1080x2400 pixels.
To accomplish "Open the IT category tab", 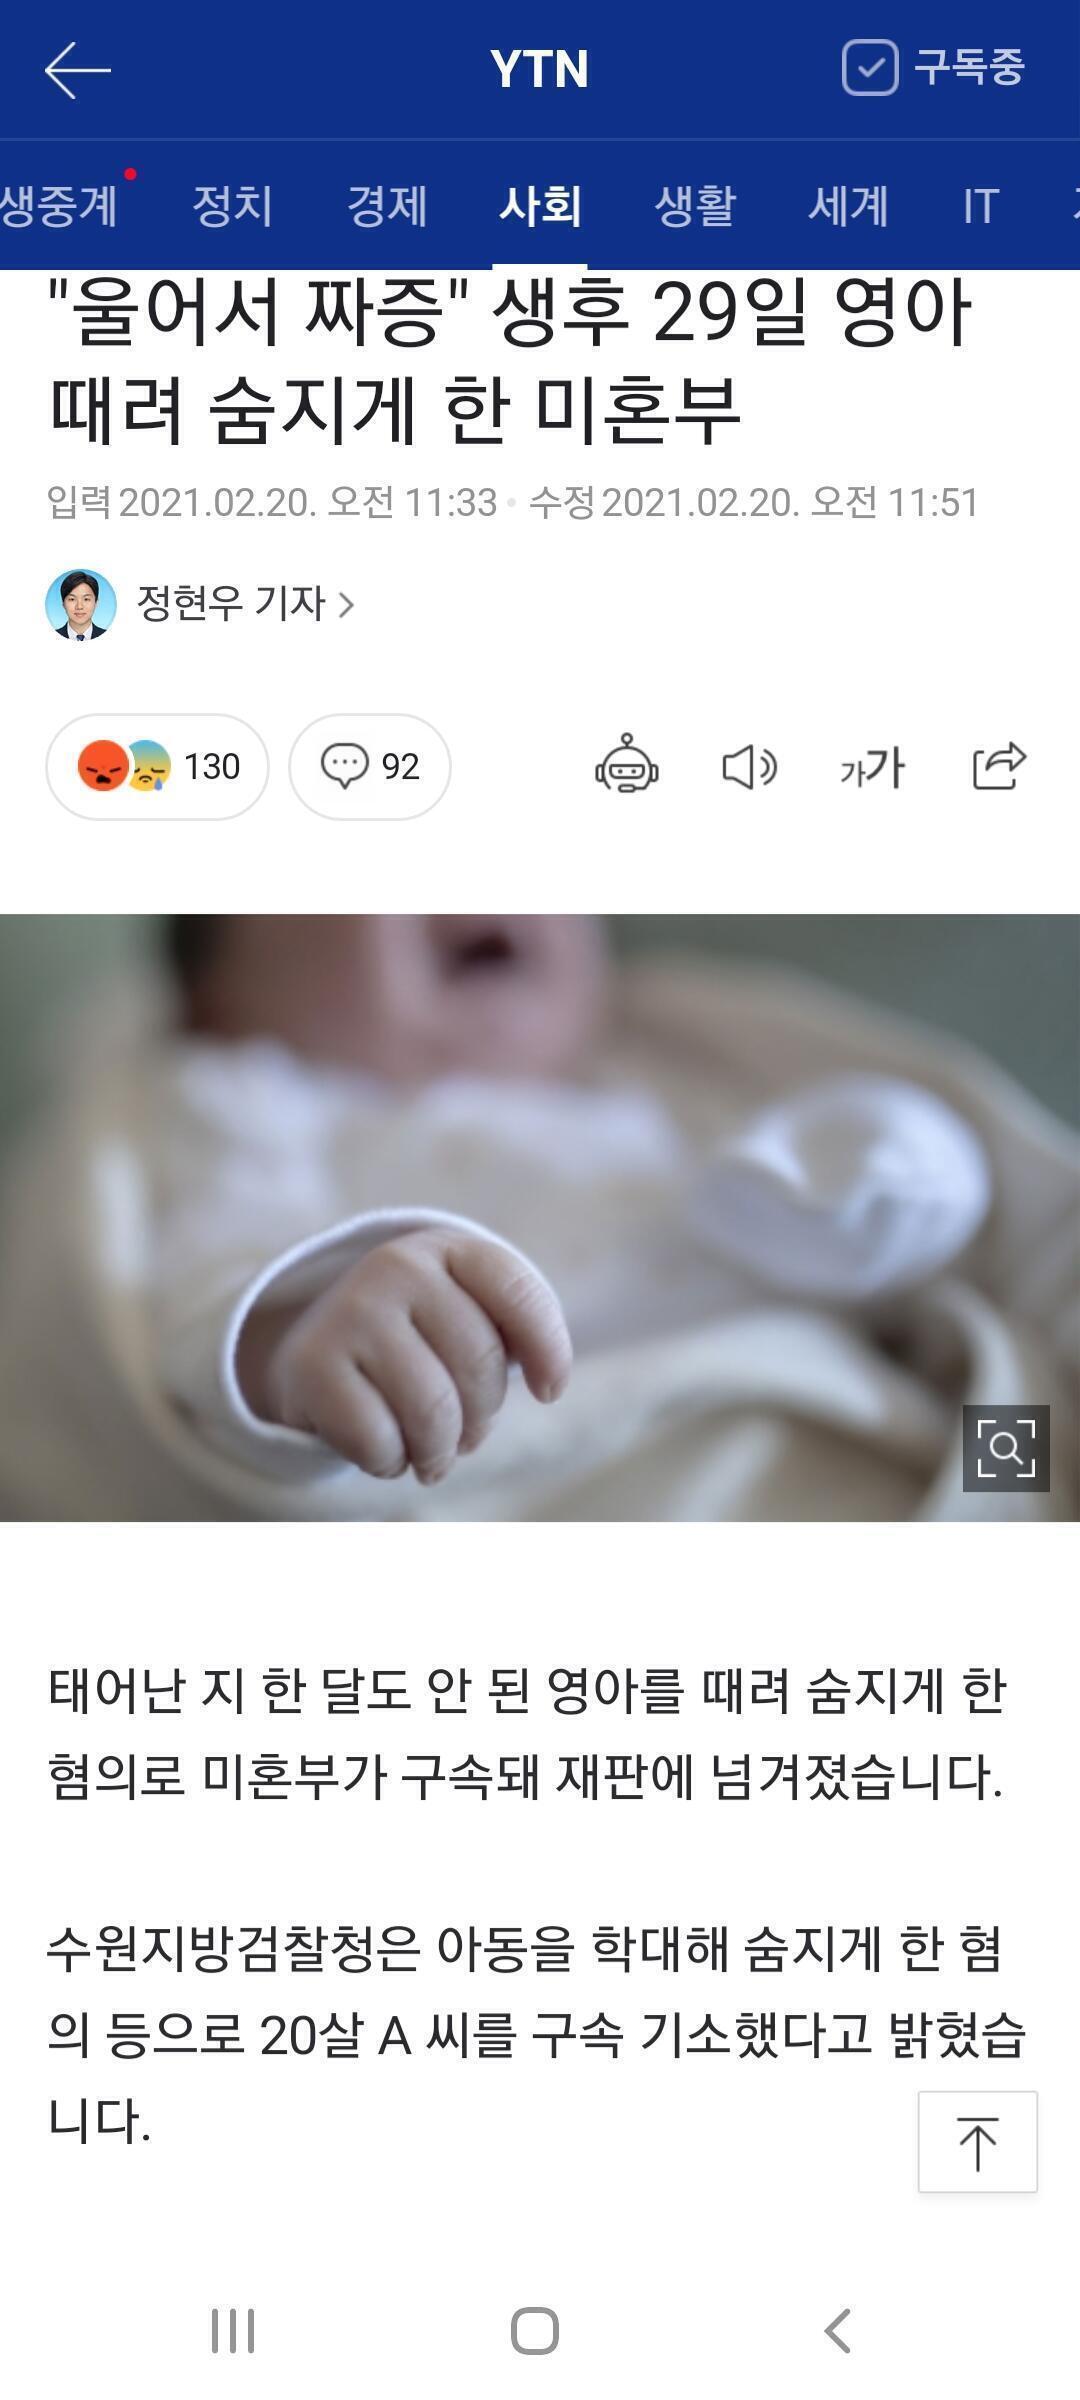I will pyautogui.click(x=980, y=206).
